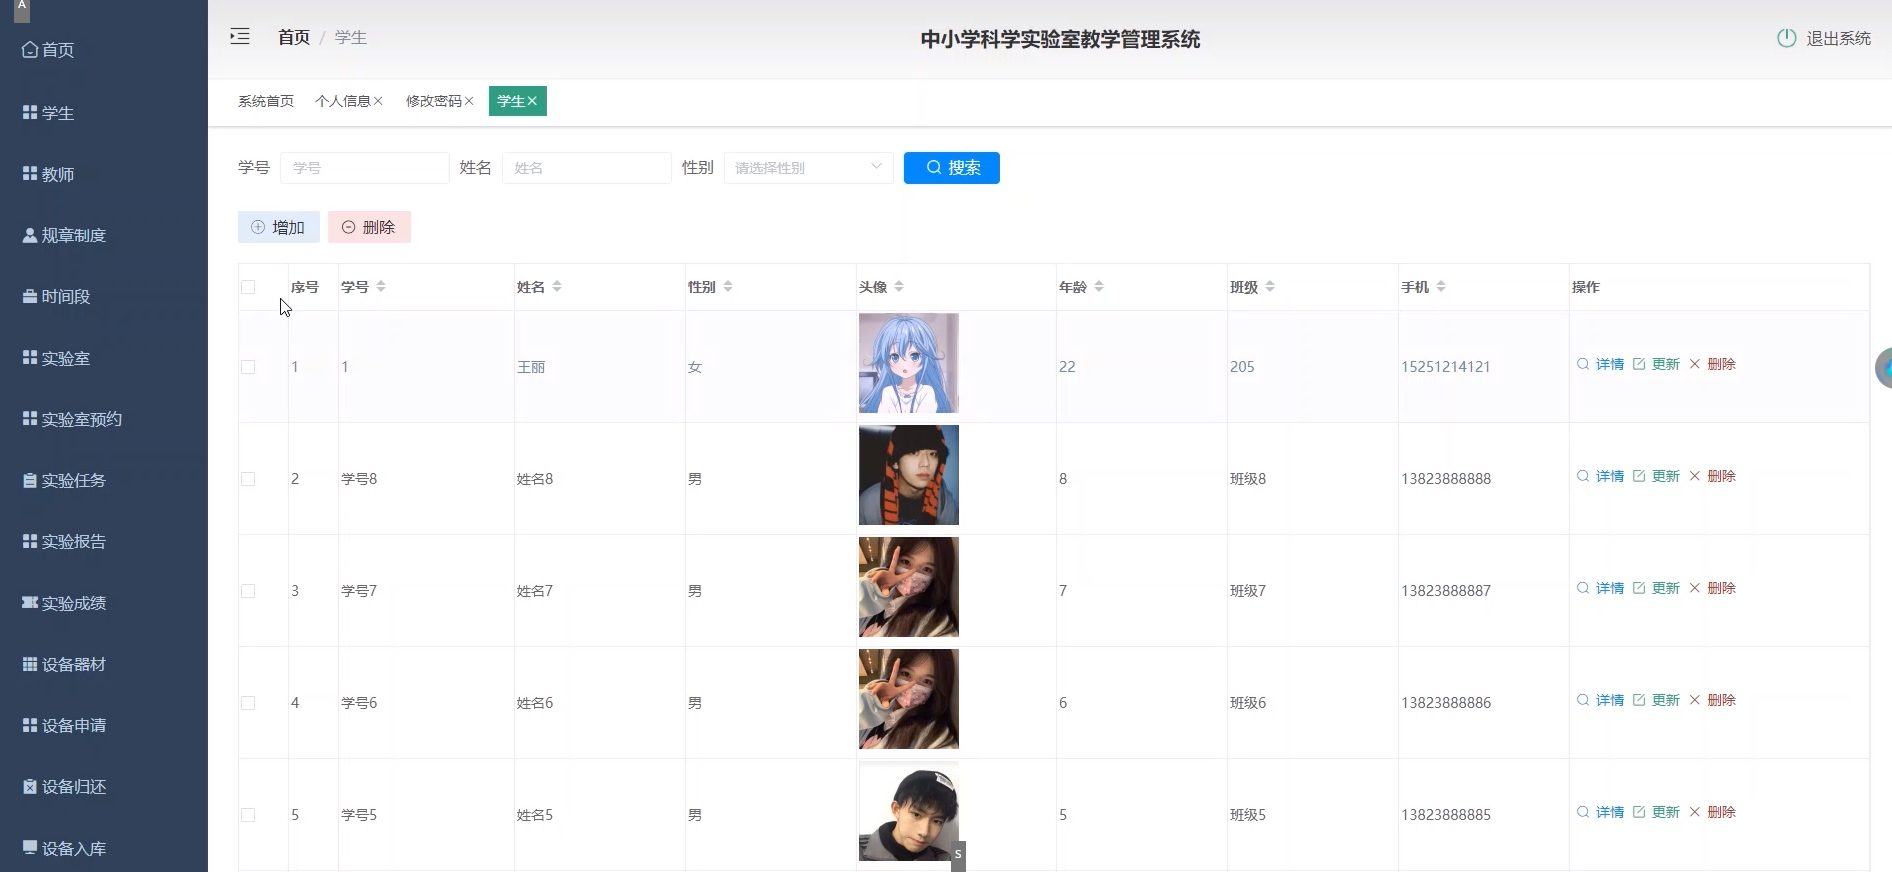The height and width of the screenshot is (872, 1892).
Task: Sort by 班级 using its column arrows
Action: coord(1270,287)
